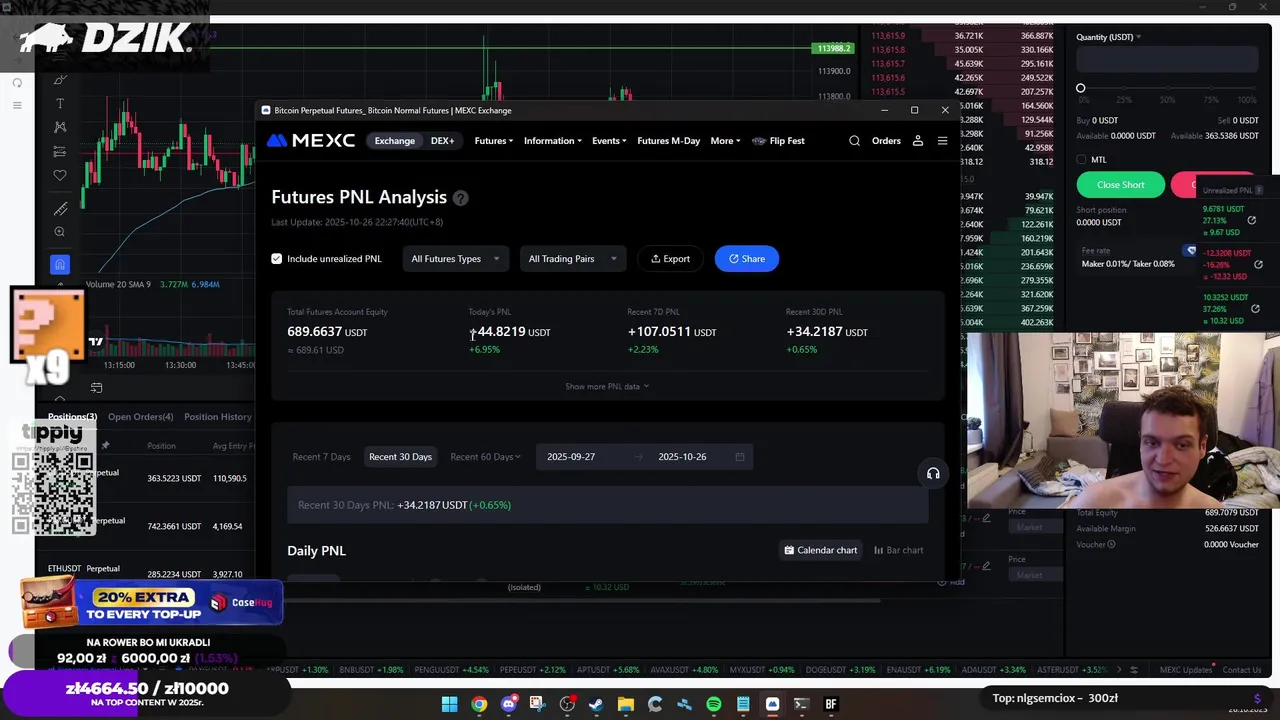This screenshot has height=720, width=1280.
Task: Open Steam from the taskbar
Action: point(596,704)
